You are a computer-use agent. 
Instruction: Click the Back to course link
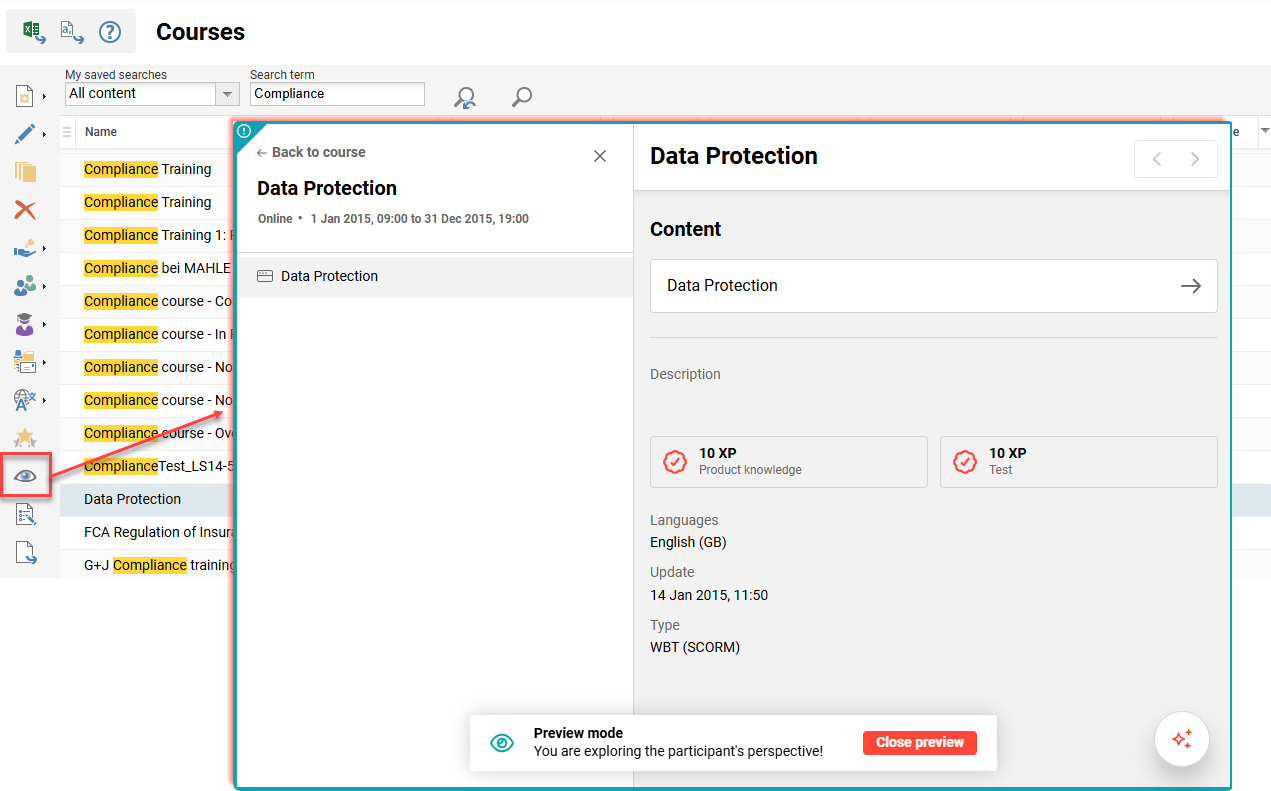click(311, 152)
